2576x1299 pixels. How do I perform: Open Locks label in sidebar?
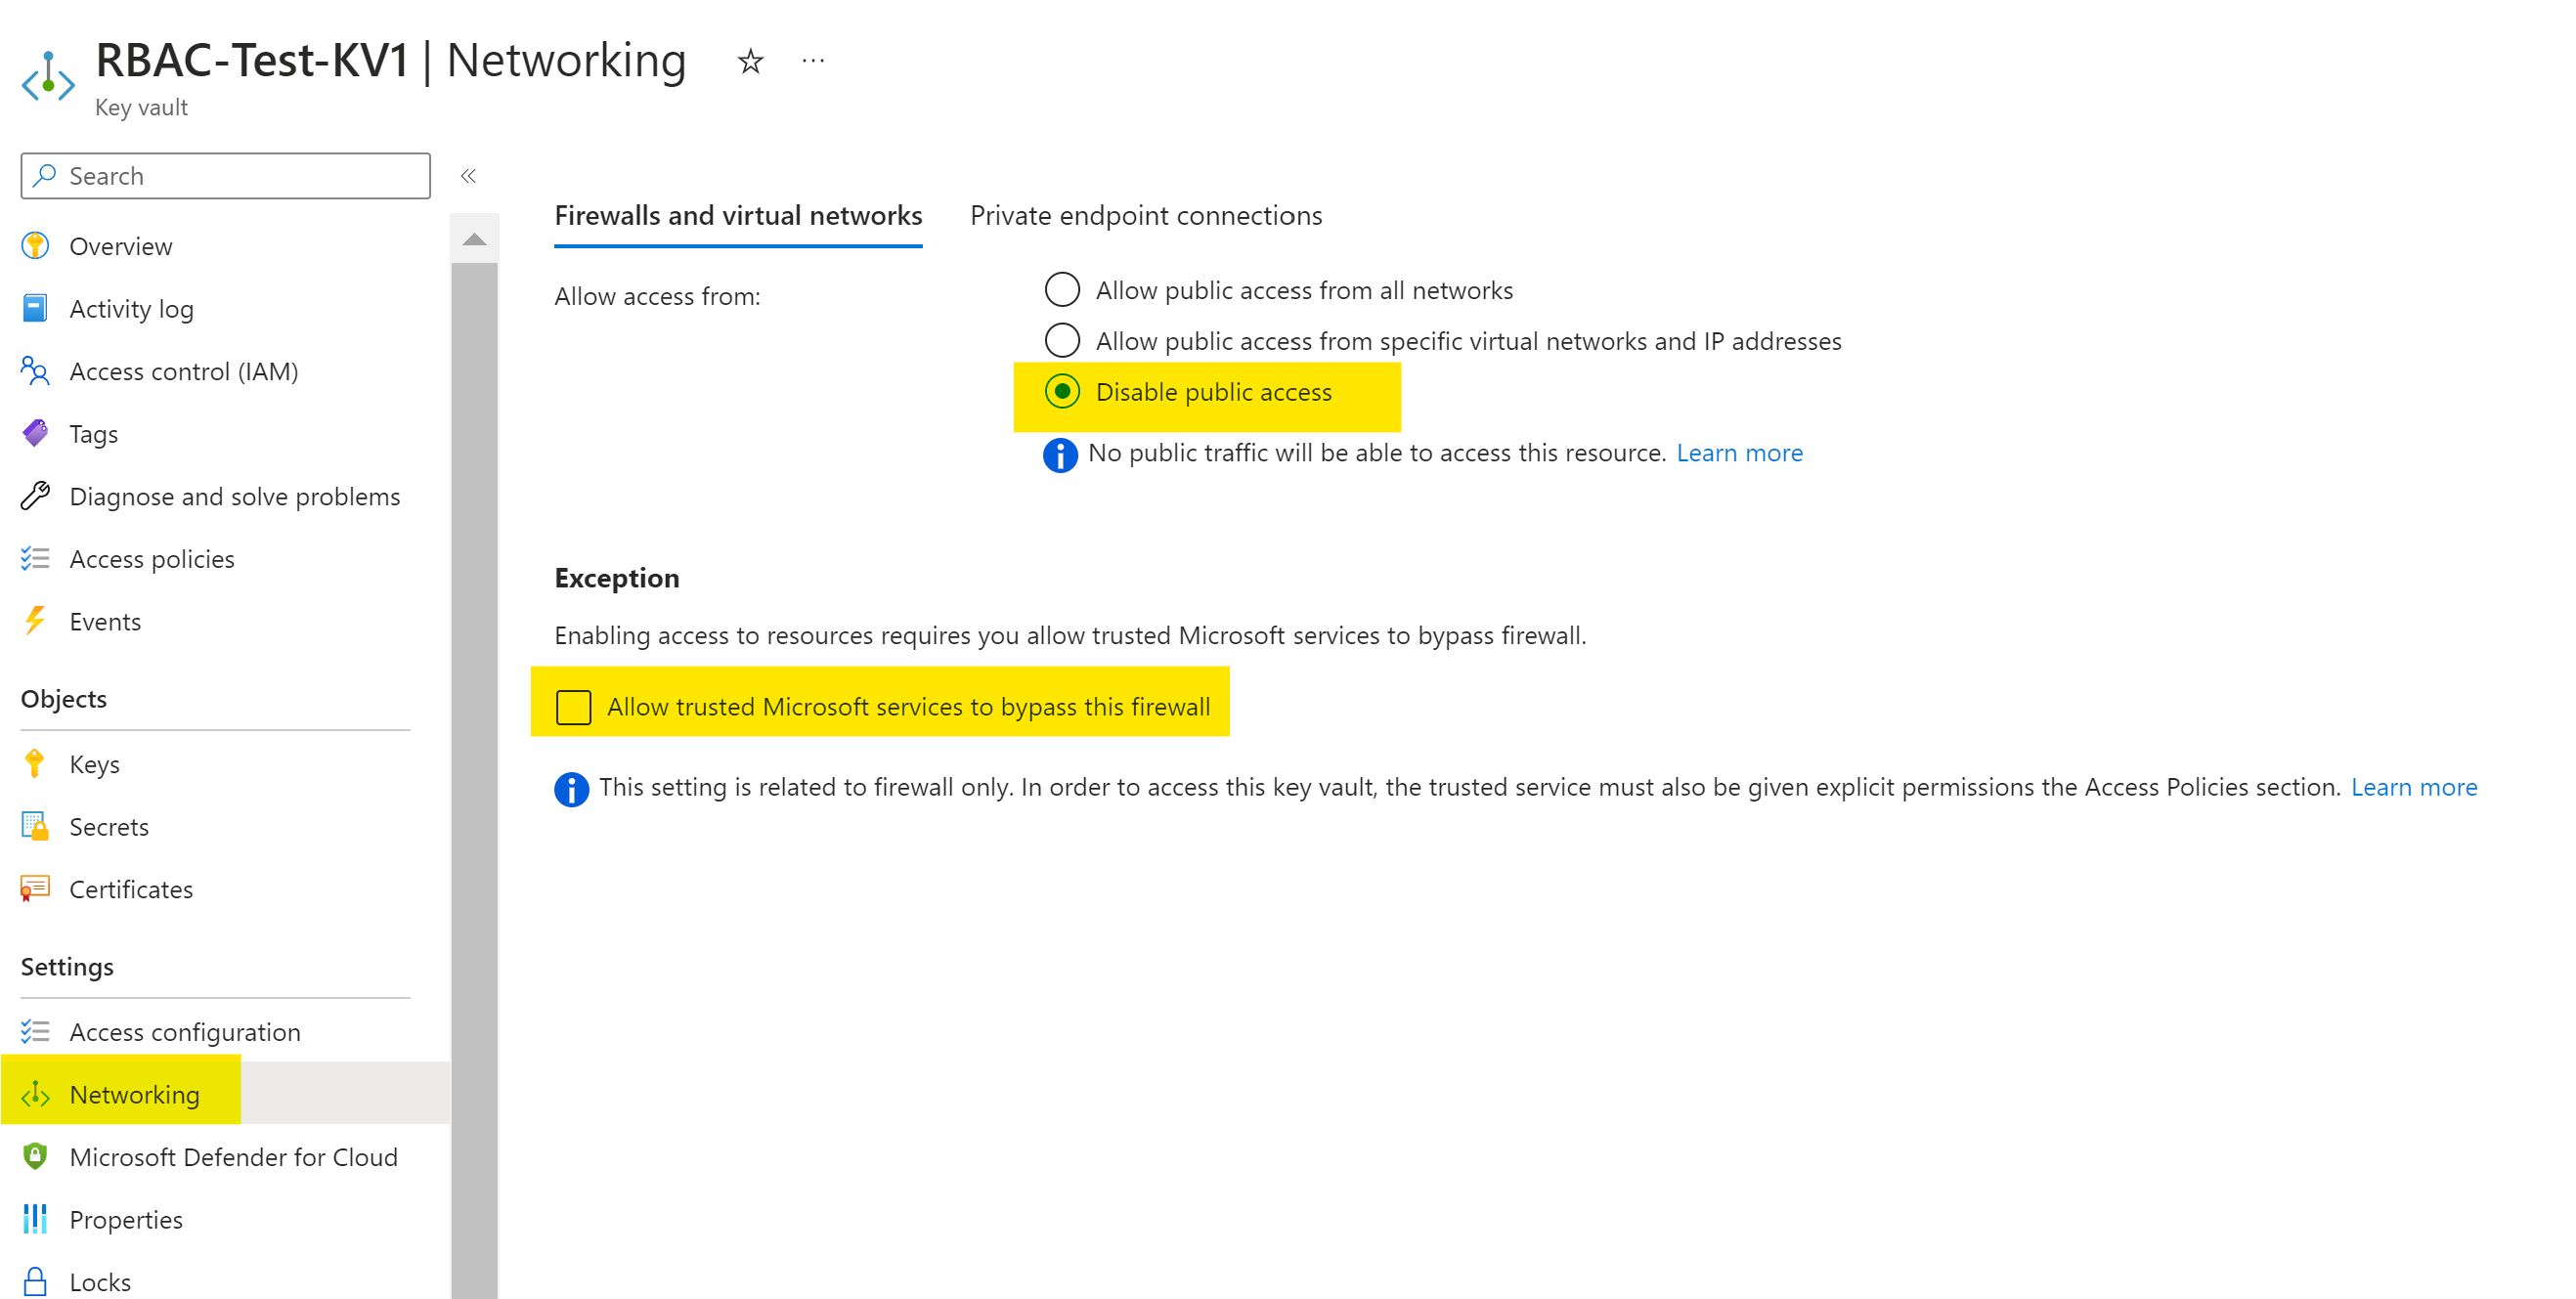tap(100, 1281)
